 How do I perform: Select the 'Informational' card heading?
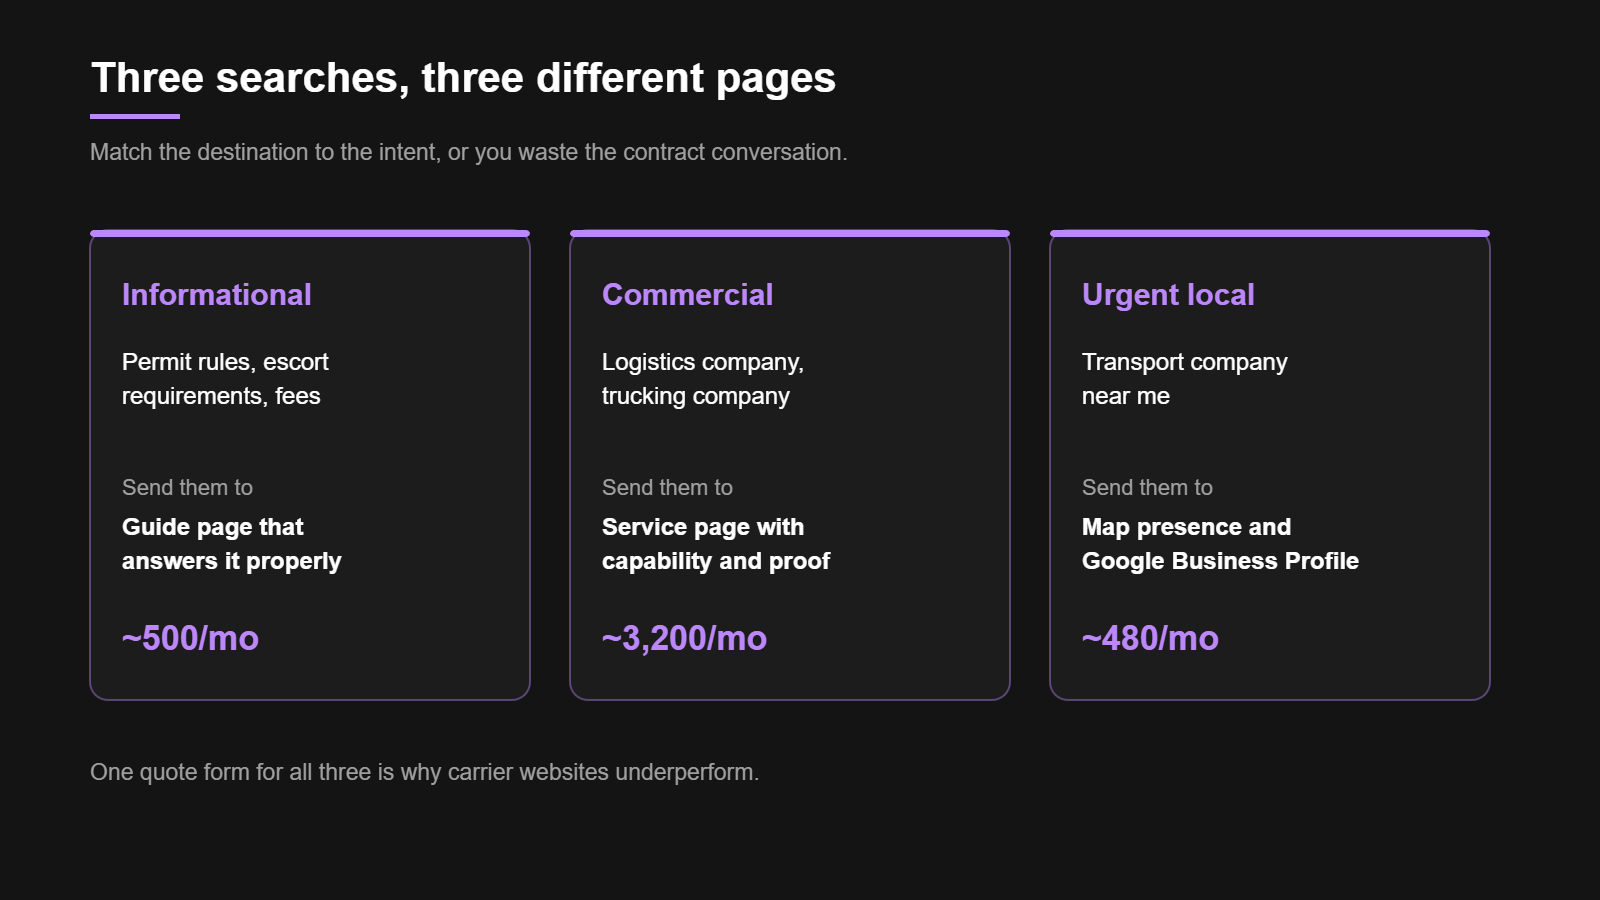tap(217, 295)
